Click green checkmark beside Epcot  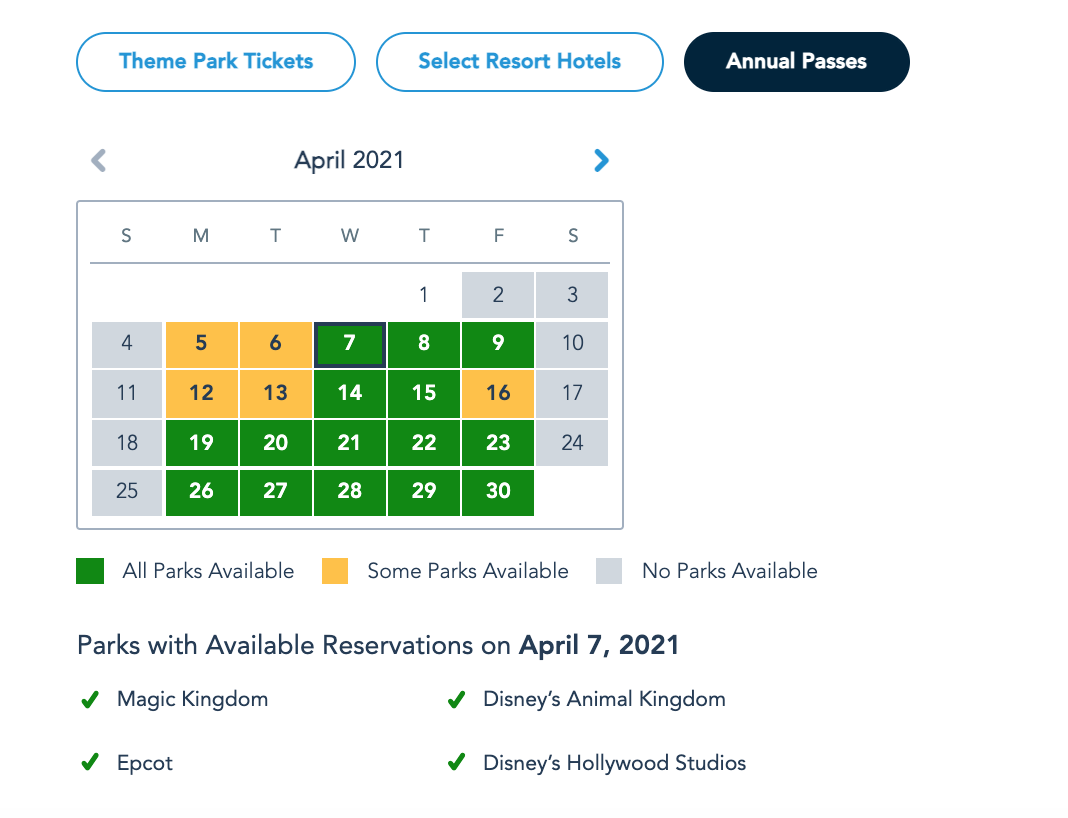[89, 763]
